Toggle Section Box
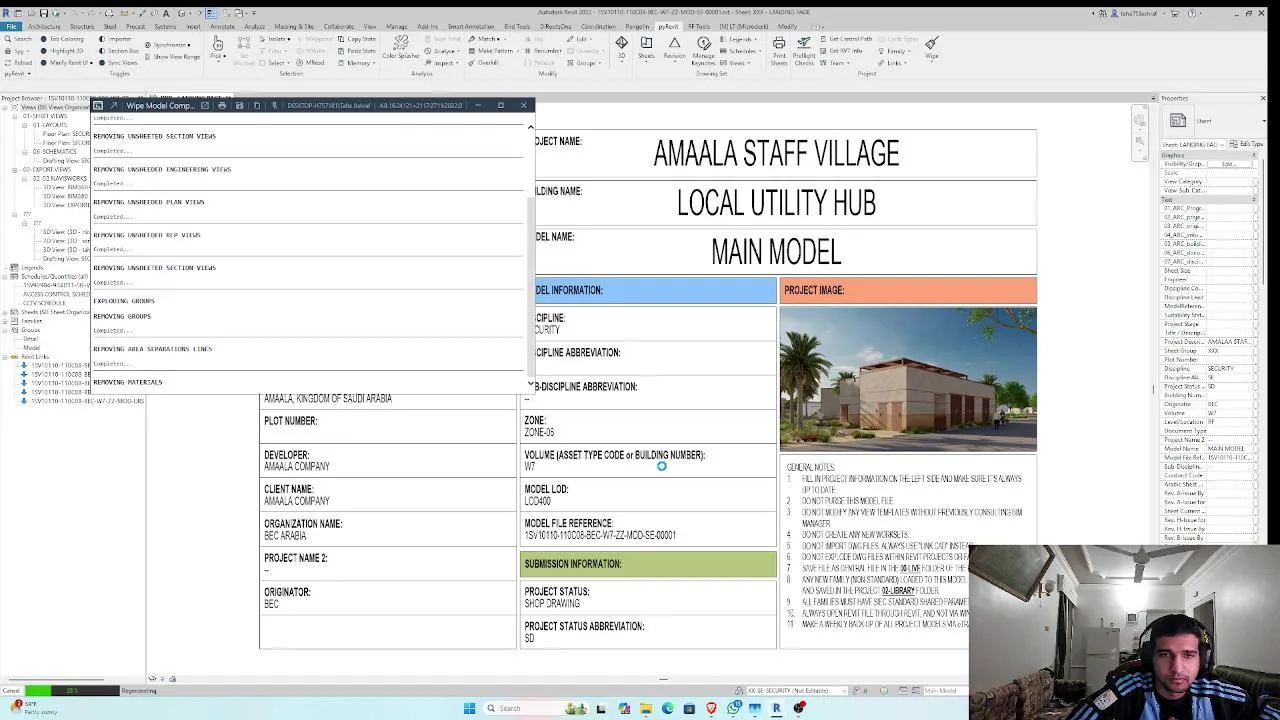This screenshot has height=720, width=1280. pyautogui.click(x=119, y=51)
